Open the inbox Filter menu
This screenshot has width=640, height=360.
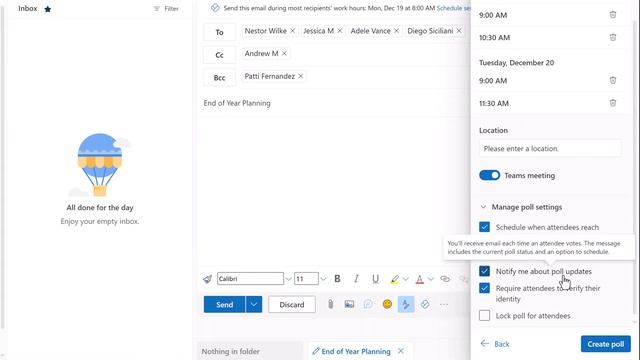(x=166, y=9)
